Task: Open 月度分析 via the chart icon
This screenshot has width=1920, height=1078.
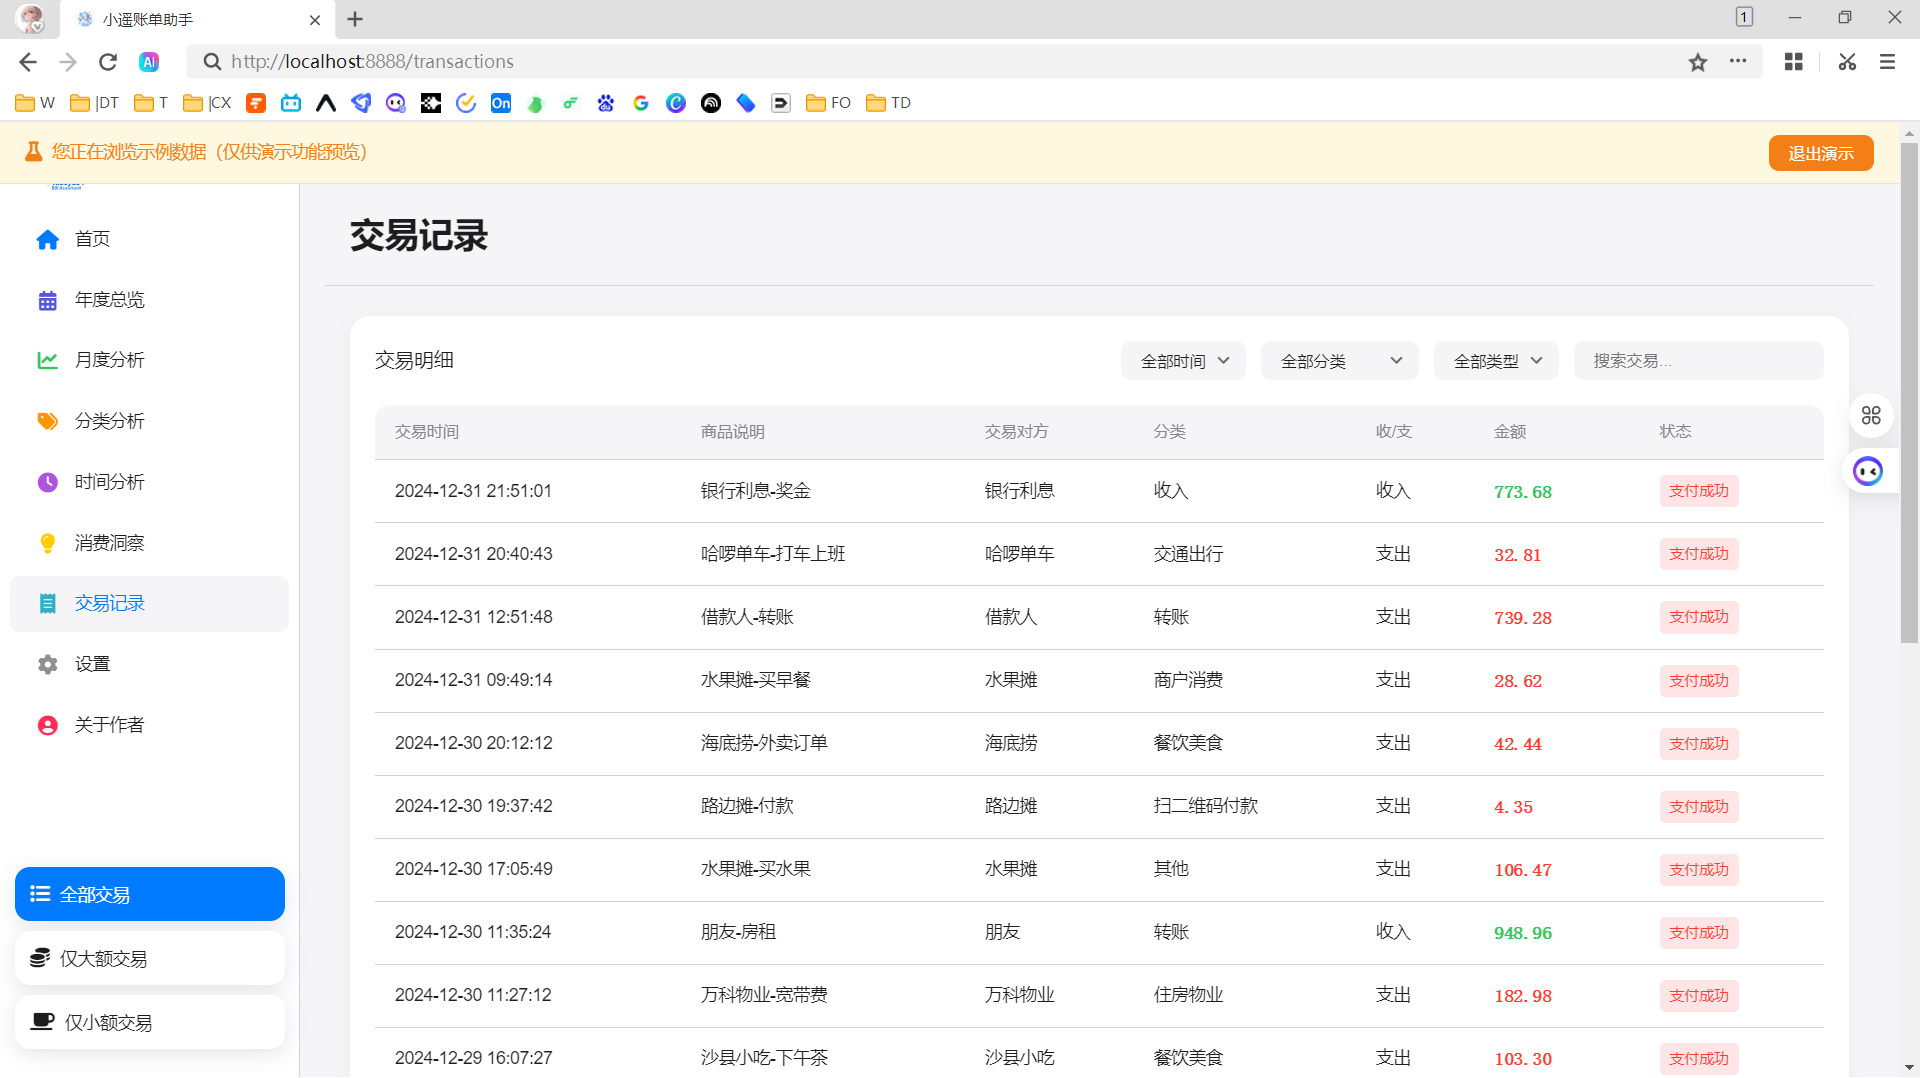Action: point(47,360)
